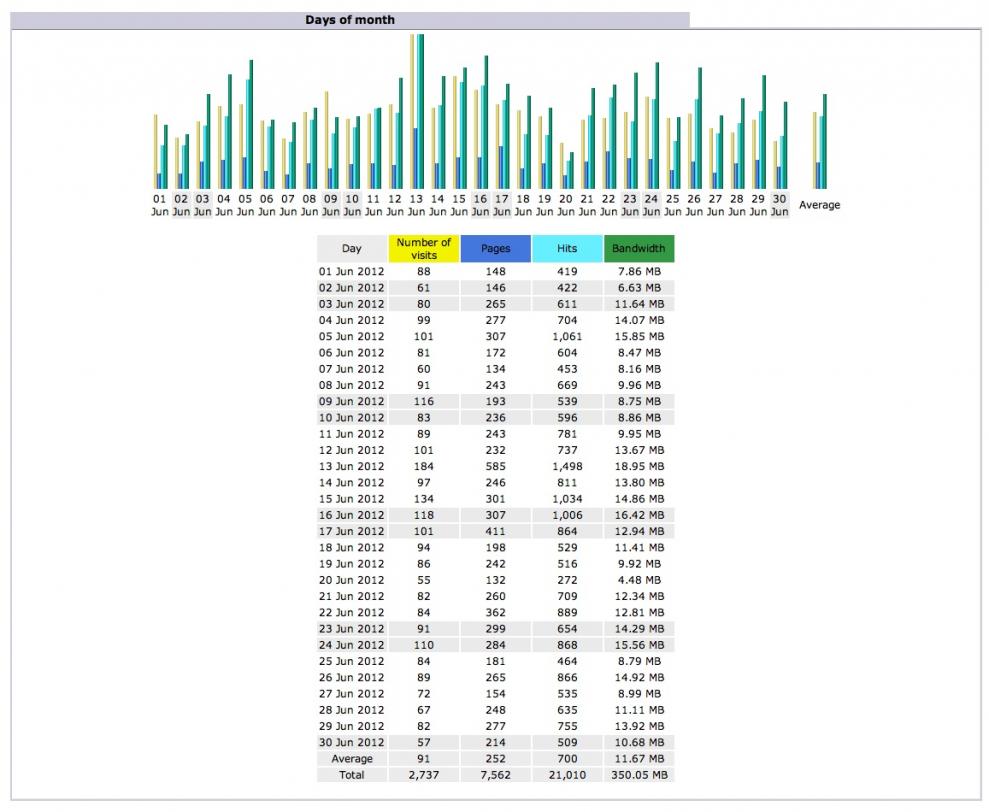
Task: Click total bandwidth 350.05 MB
Action: pyautogui.click(x=639, y=775)
